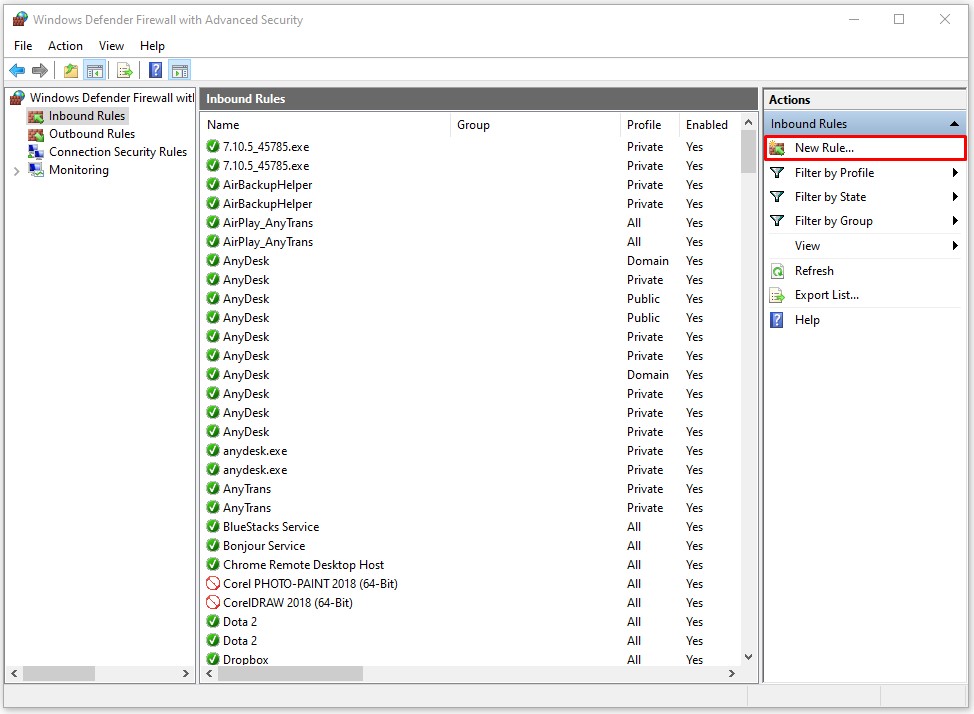Click the Connection Security Rules icon

36,152
